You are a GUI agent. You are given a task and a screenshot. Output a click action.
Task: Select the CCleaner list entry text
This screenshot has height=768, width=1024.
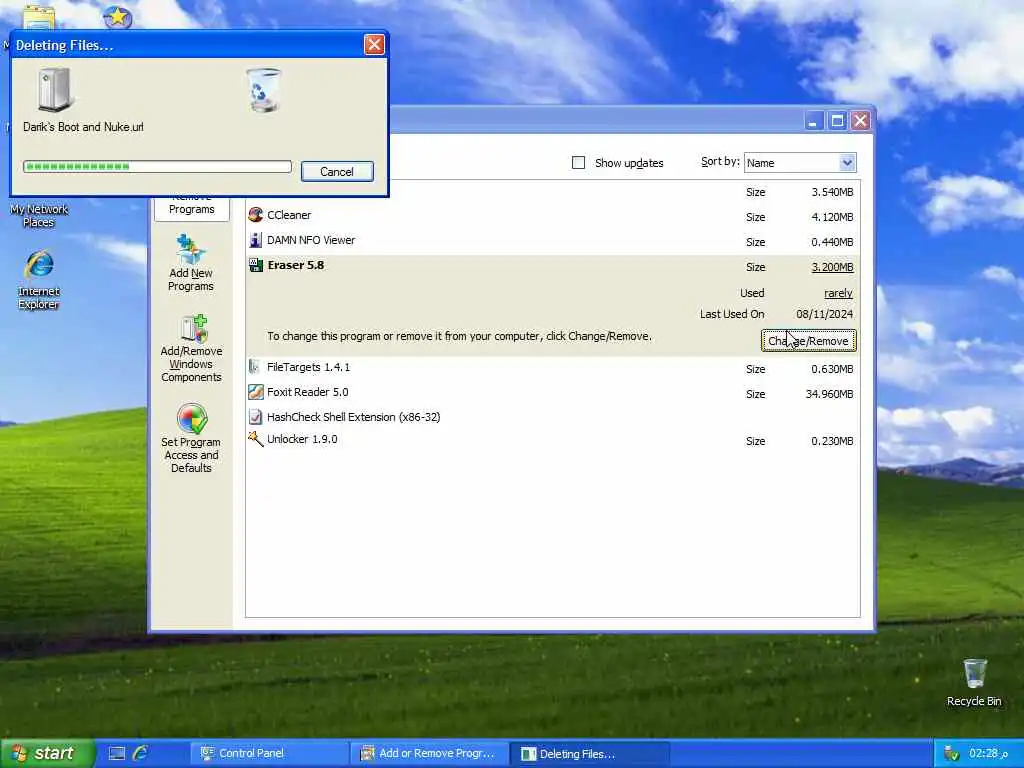pos(289,215)
